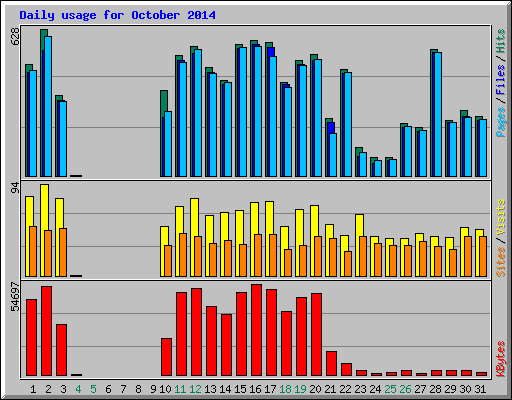Click the cyan "Pages" legend label
Image resolution: width=512 pixels, height=400 pixels.
(501, 122)
